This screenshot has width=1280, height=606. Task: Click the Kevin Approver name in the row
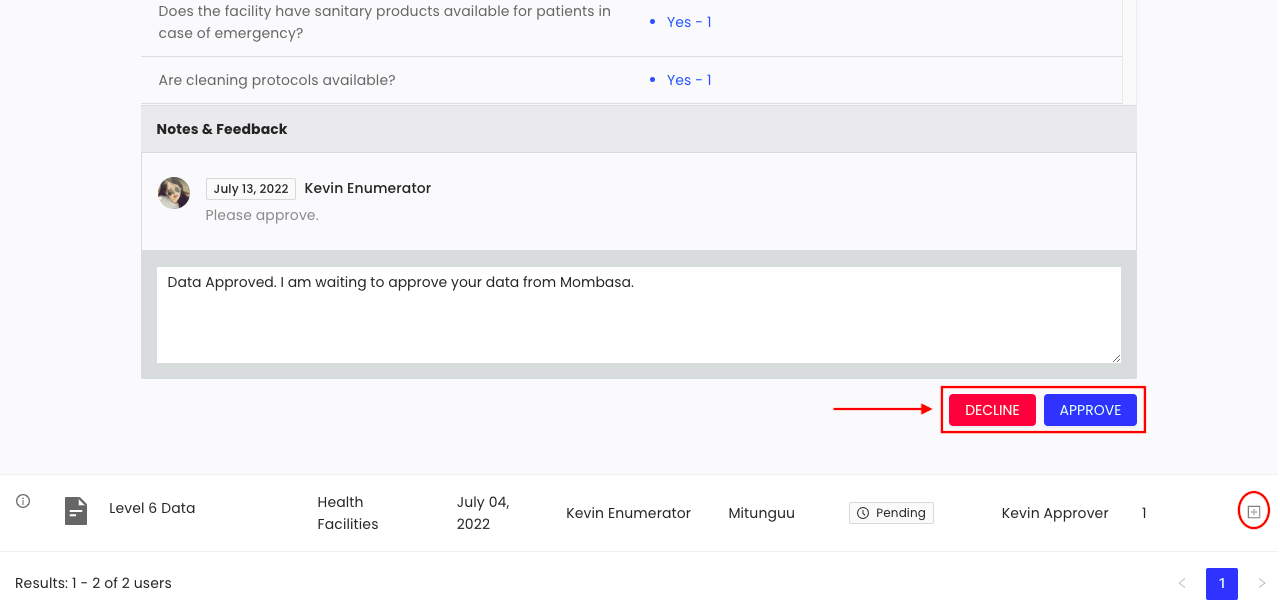tap(1055, 513)
